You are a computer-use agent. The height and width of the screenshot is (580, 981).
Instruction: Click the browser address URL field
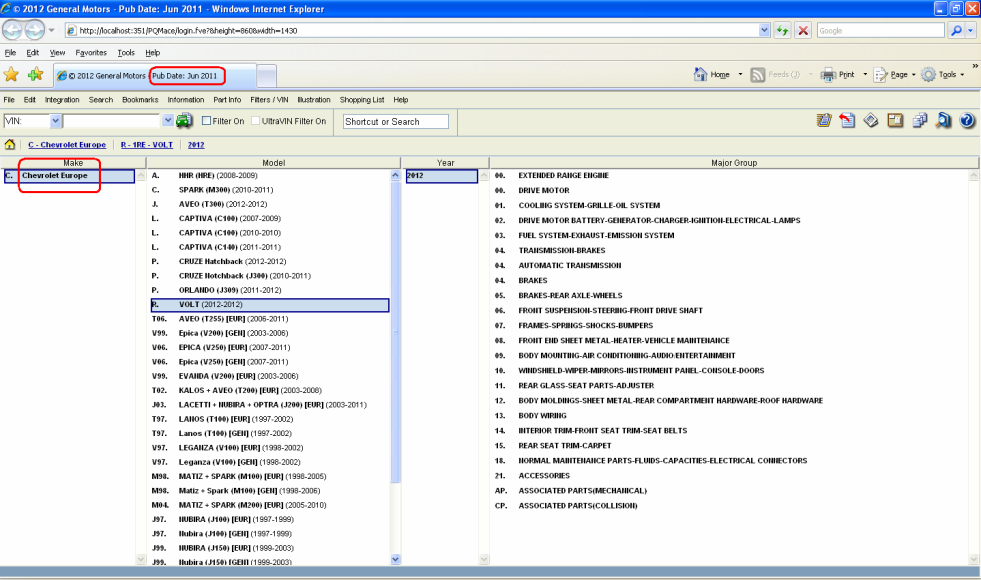(x=413, y=30)
